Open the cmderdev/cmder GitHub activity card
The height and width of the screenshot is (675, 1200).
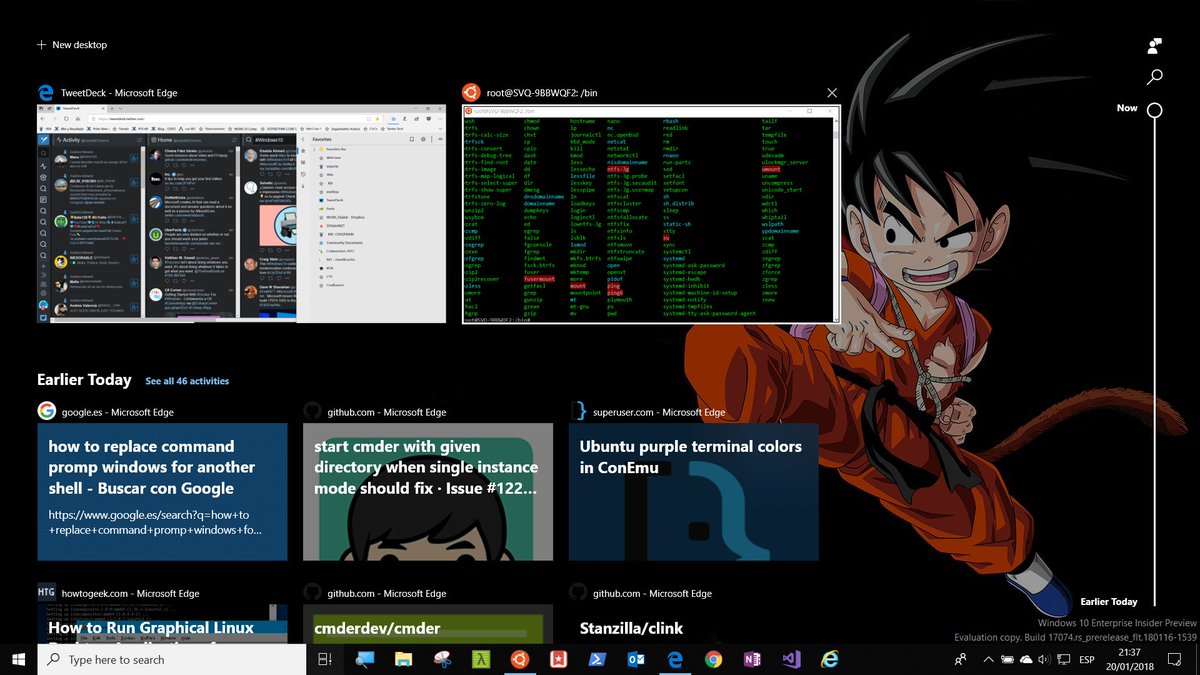[x=428, y=623]
